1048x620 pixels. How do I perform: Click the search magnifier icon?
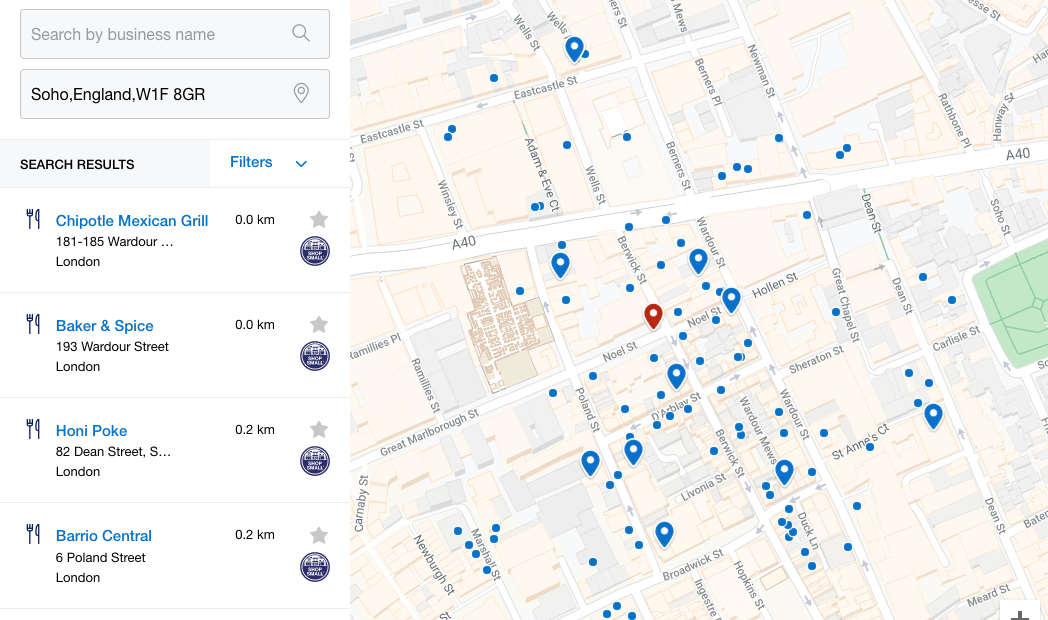(x=301, y=34)
